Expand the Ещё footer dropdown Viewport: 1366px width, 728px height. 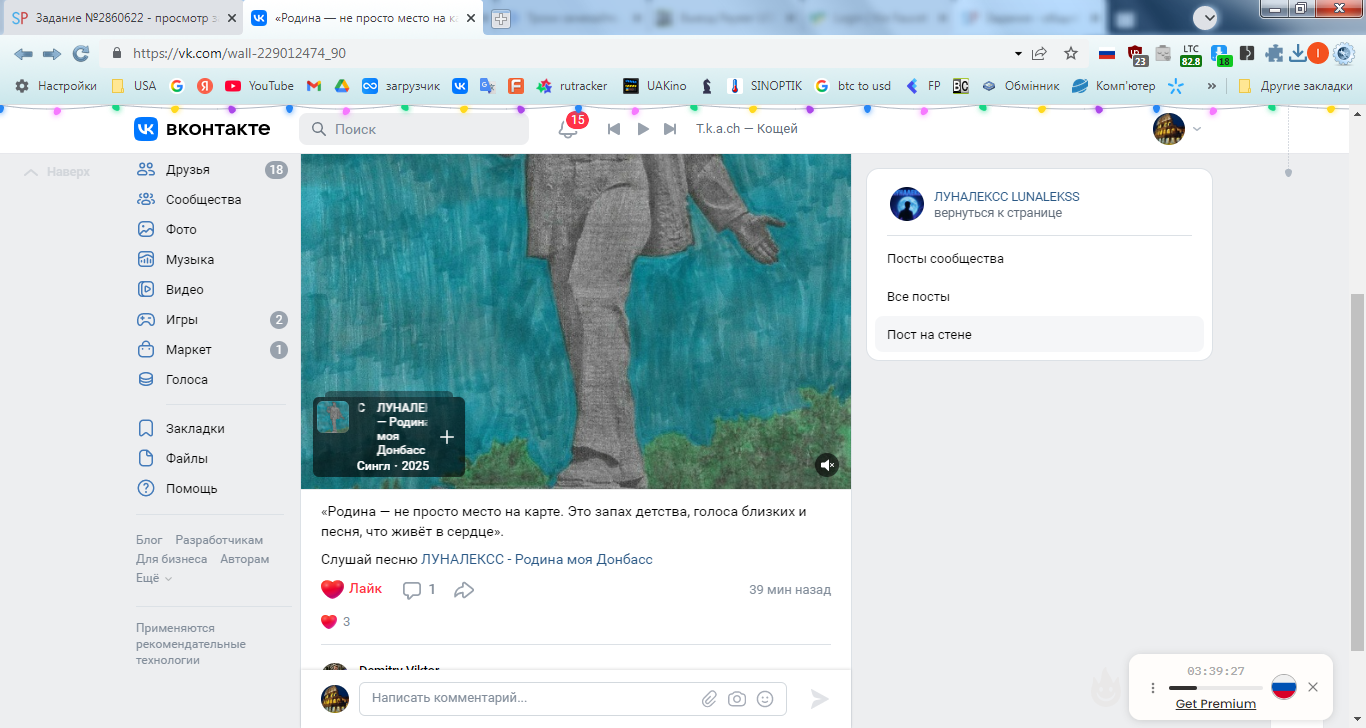[x=154, y=578]
